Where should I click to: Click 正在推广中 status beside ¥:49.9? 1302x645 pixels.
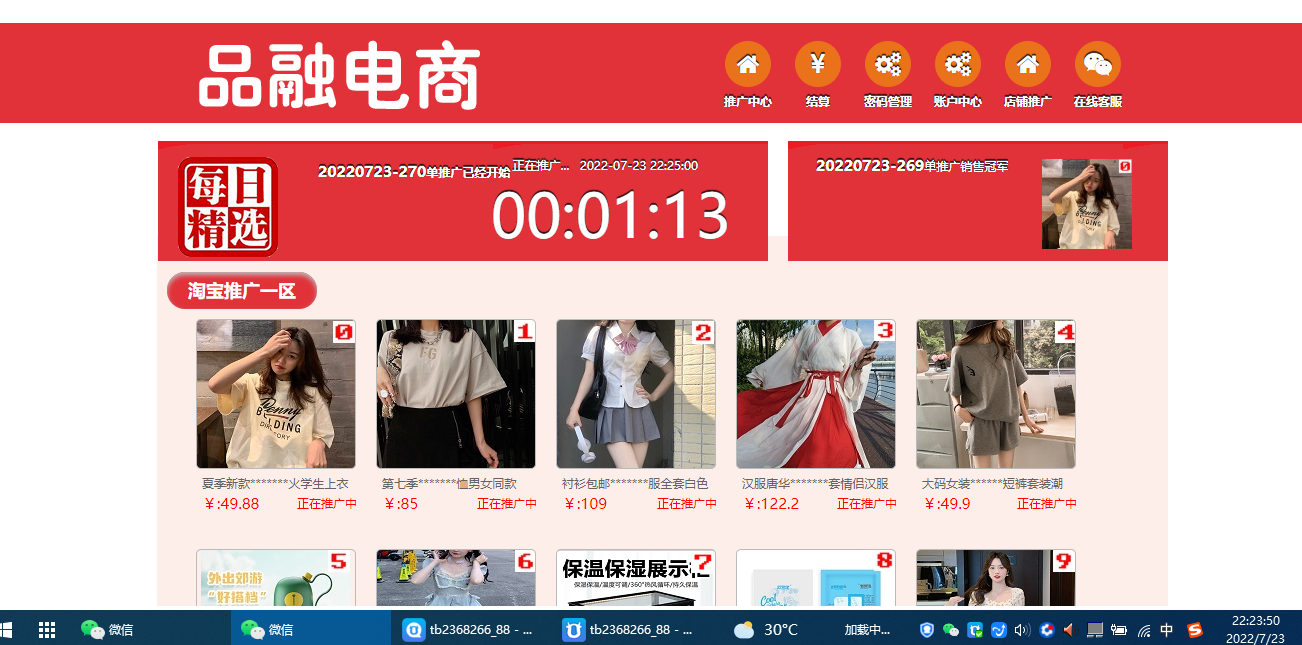pyautogui.click(x=1047, y=504)
